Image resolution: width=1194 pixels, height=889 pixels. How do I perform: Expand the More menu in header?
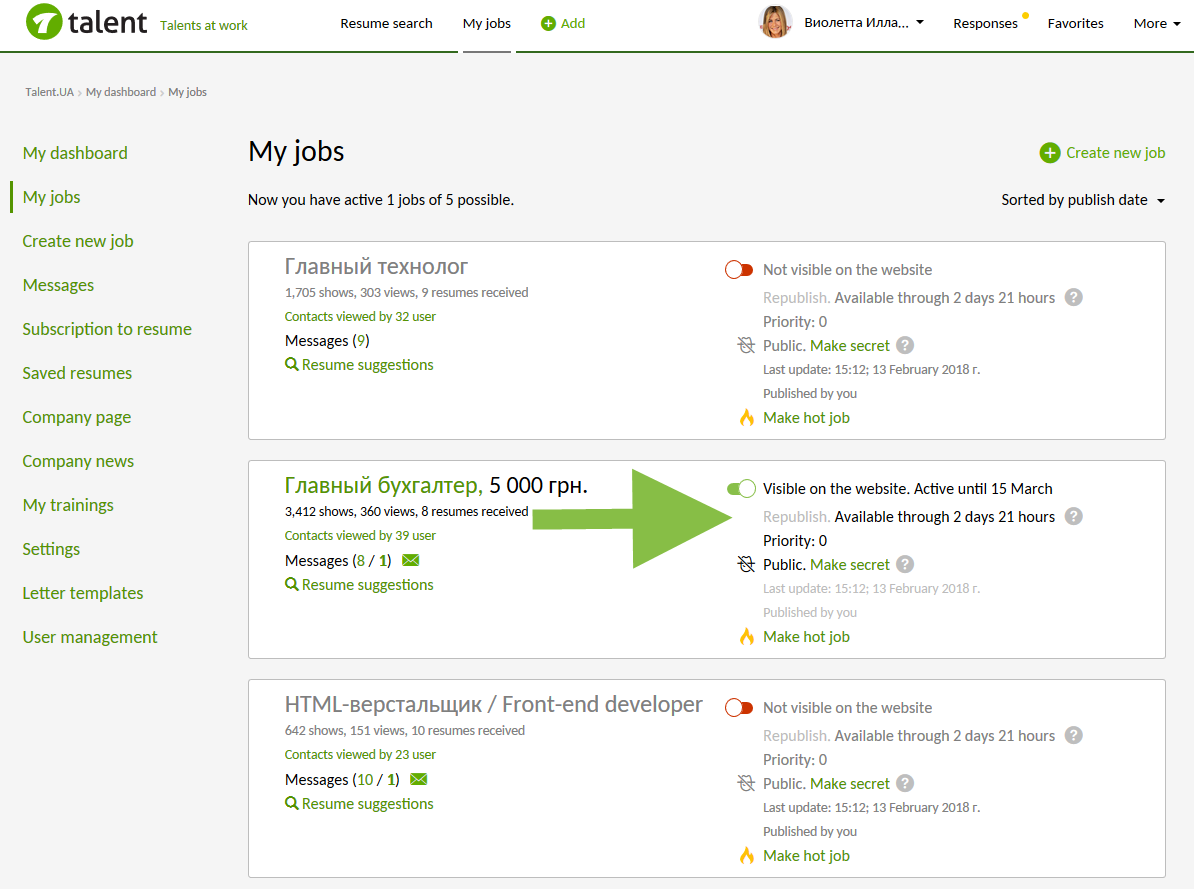pyautogui.click(x=1157, y=24)
